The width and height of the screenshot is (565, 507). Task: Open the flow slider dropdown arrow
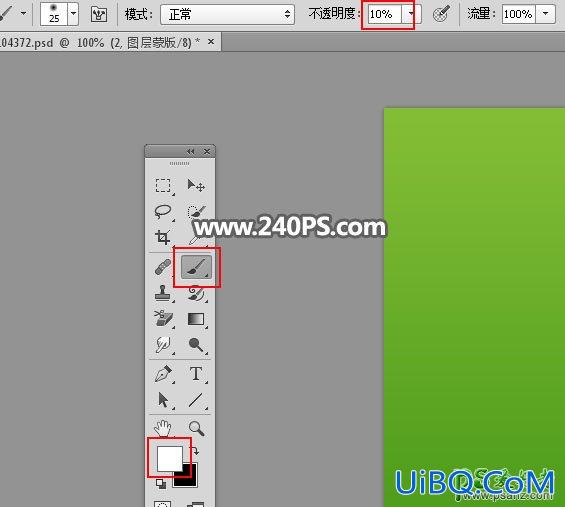(546, 14)
